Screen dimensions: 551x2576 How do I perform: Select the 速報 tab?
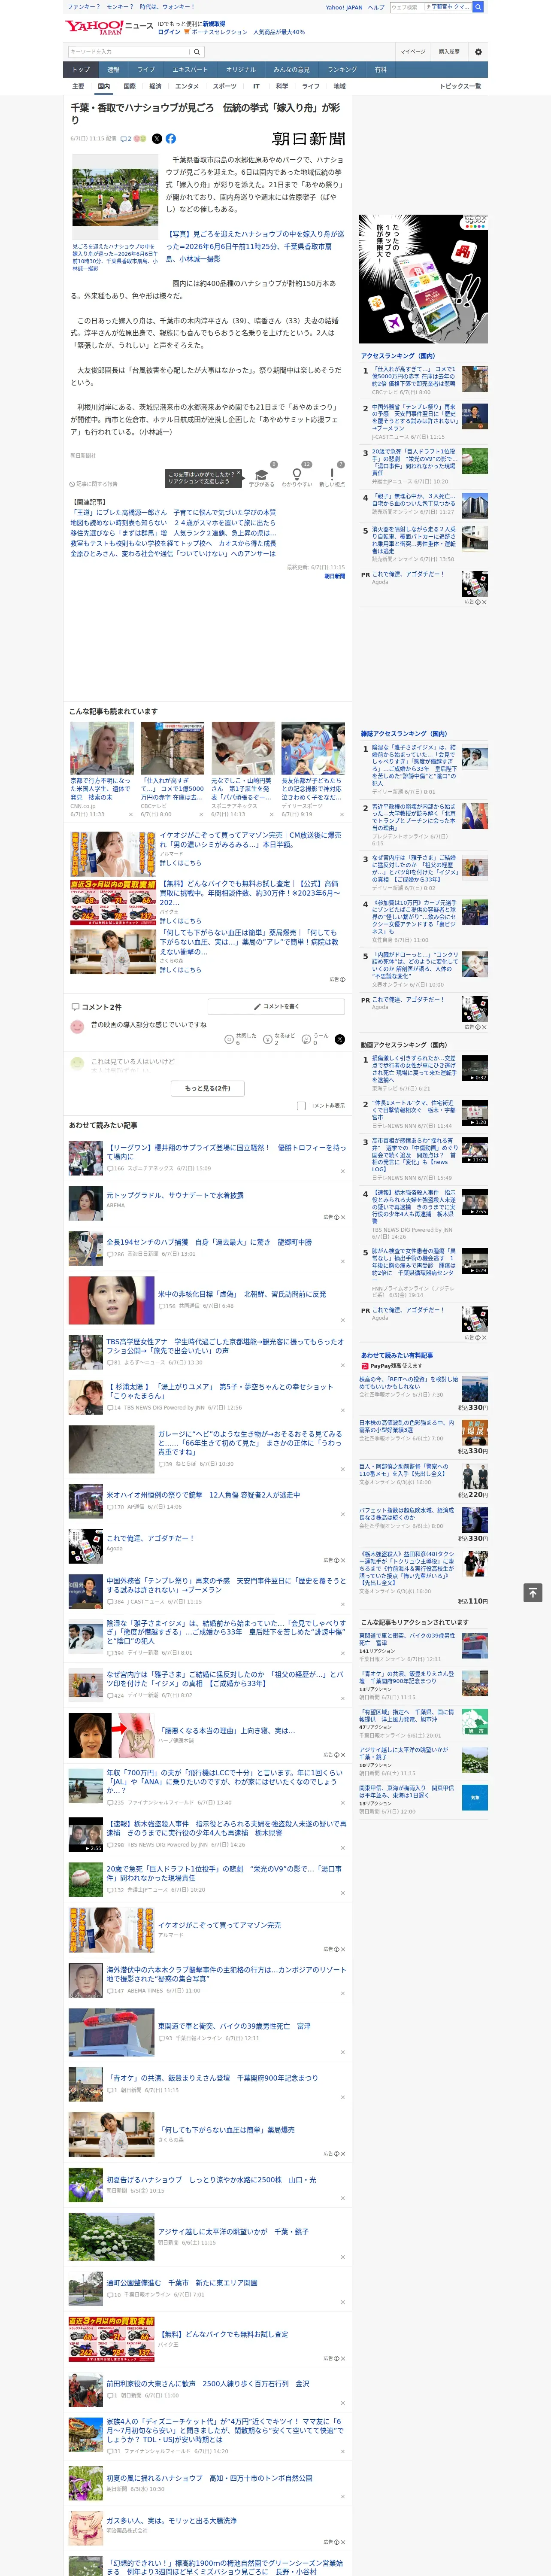click(x=113, y=70)
